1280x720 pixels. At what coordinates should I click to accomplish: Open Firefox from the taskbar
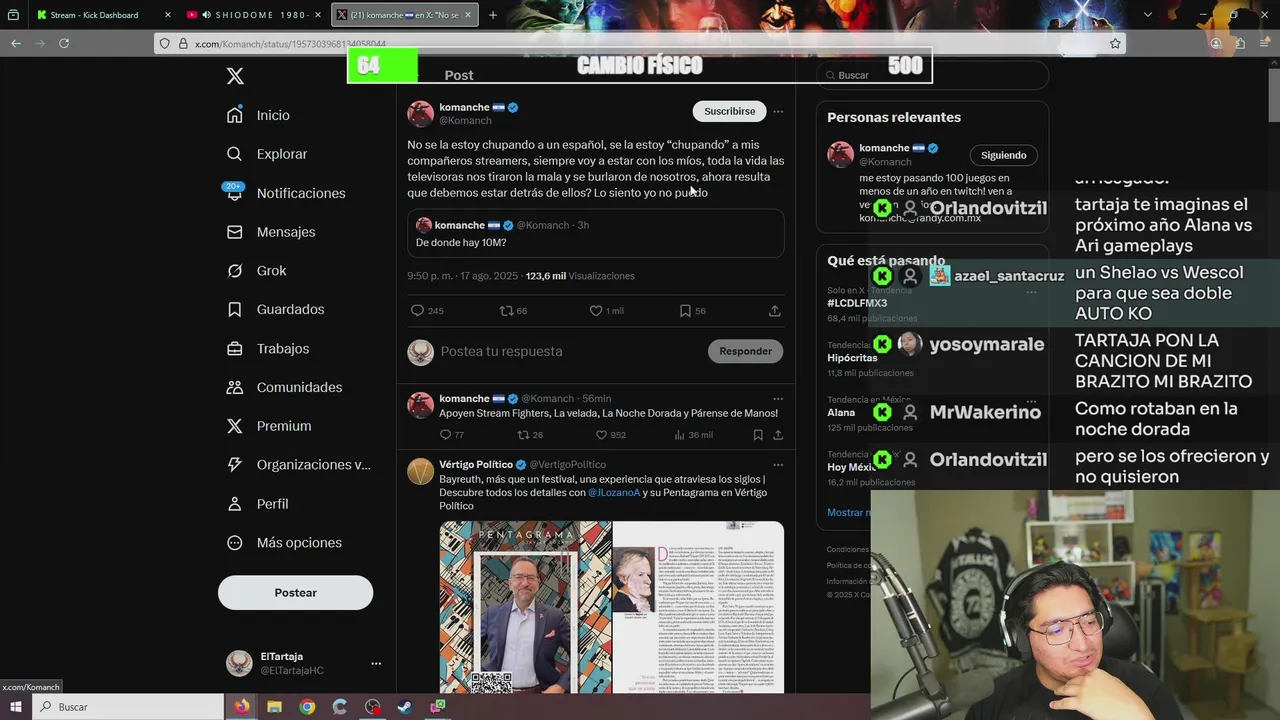[x=242, y=707]
